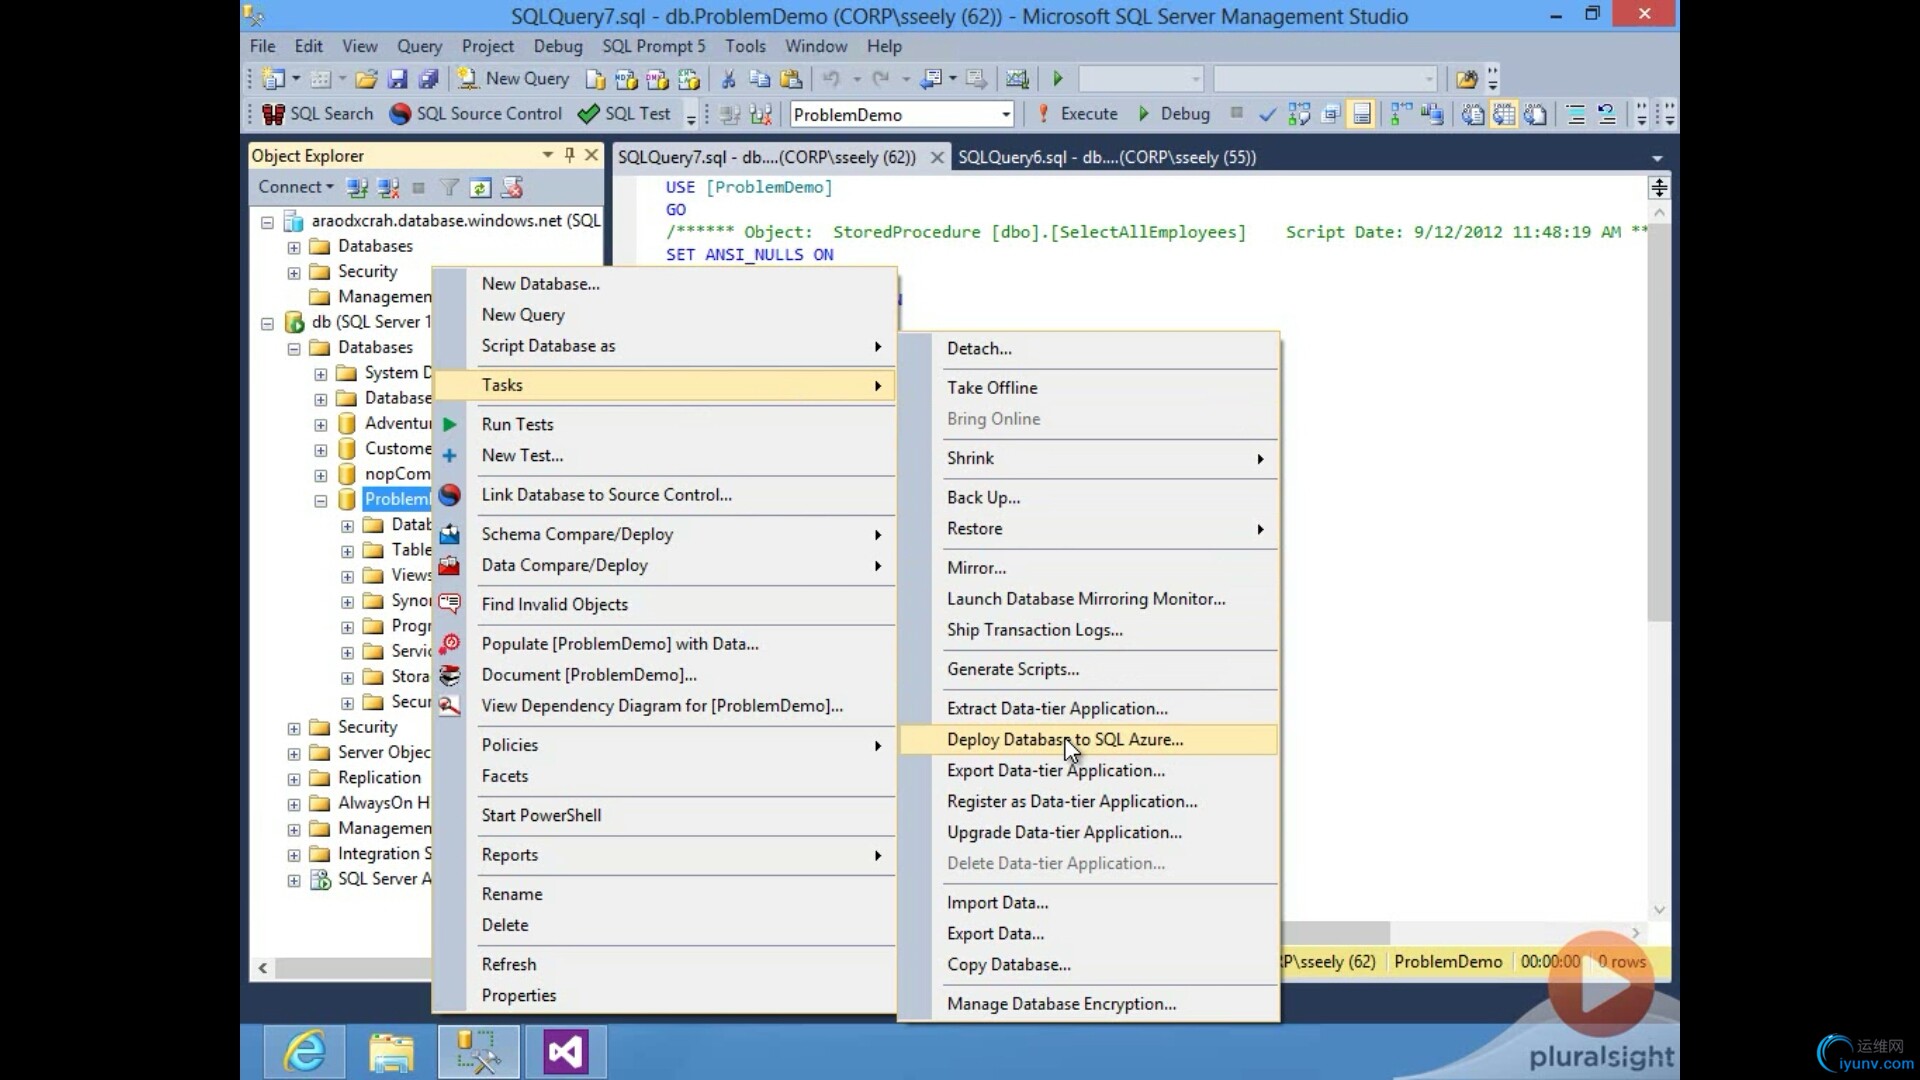Open Internet Explorer from taskbar
1920x1080 pixels.
[x=304, y=1052]
